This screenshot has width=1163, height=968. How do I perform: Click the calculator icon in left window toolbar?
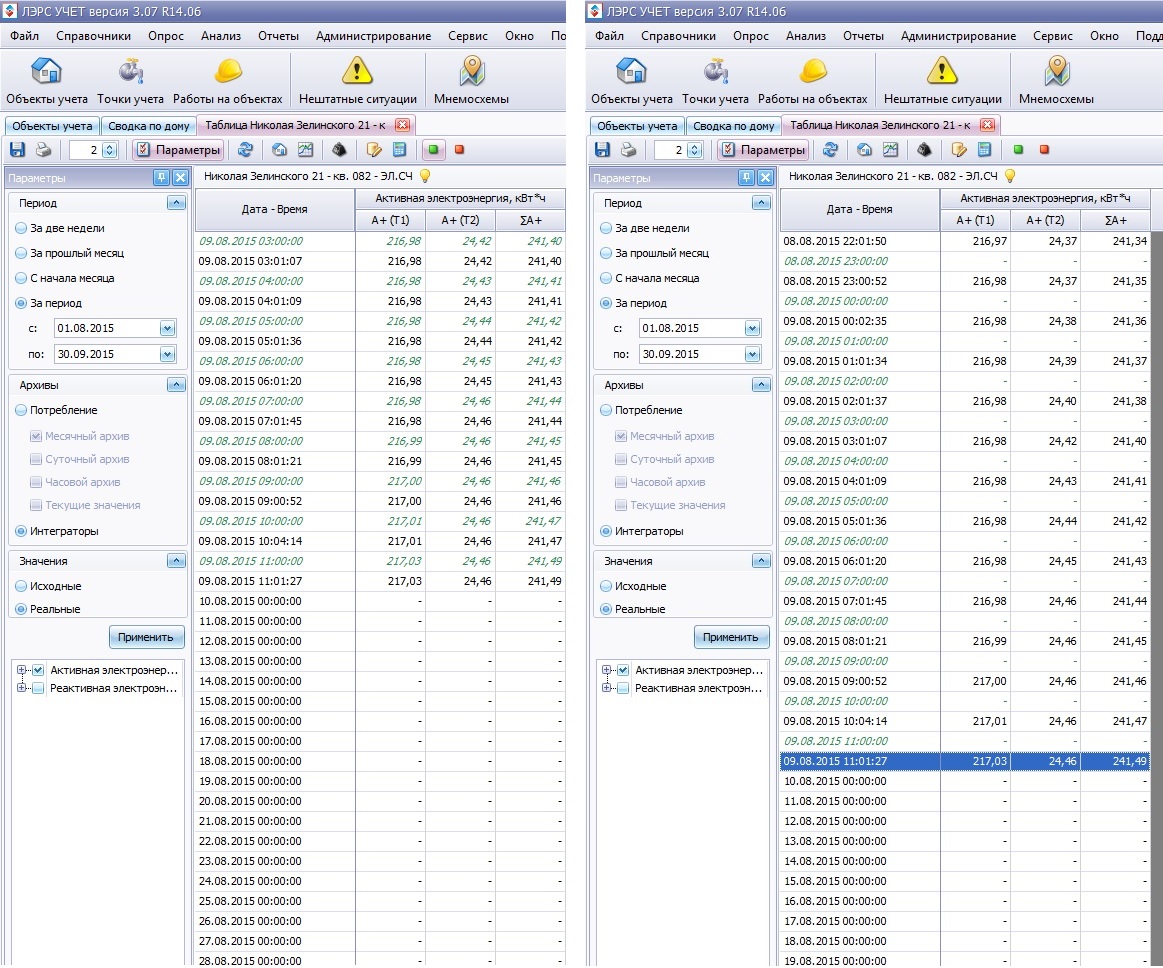tap(399, 150)
